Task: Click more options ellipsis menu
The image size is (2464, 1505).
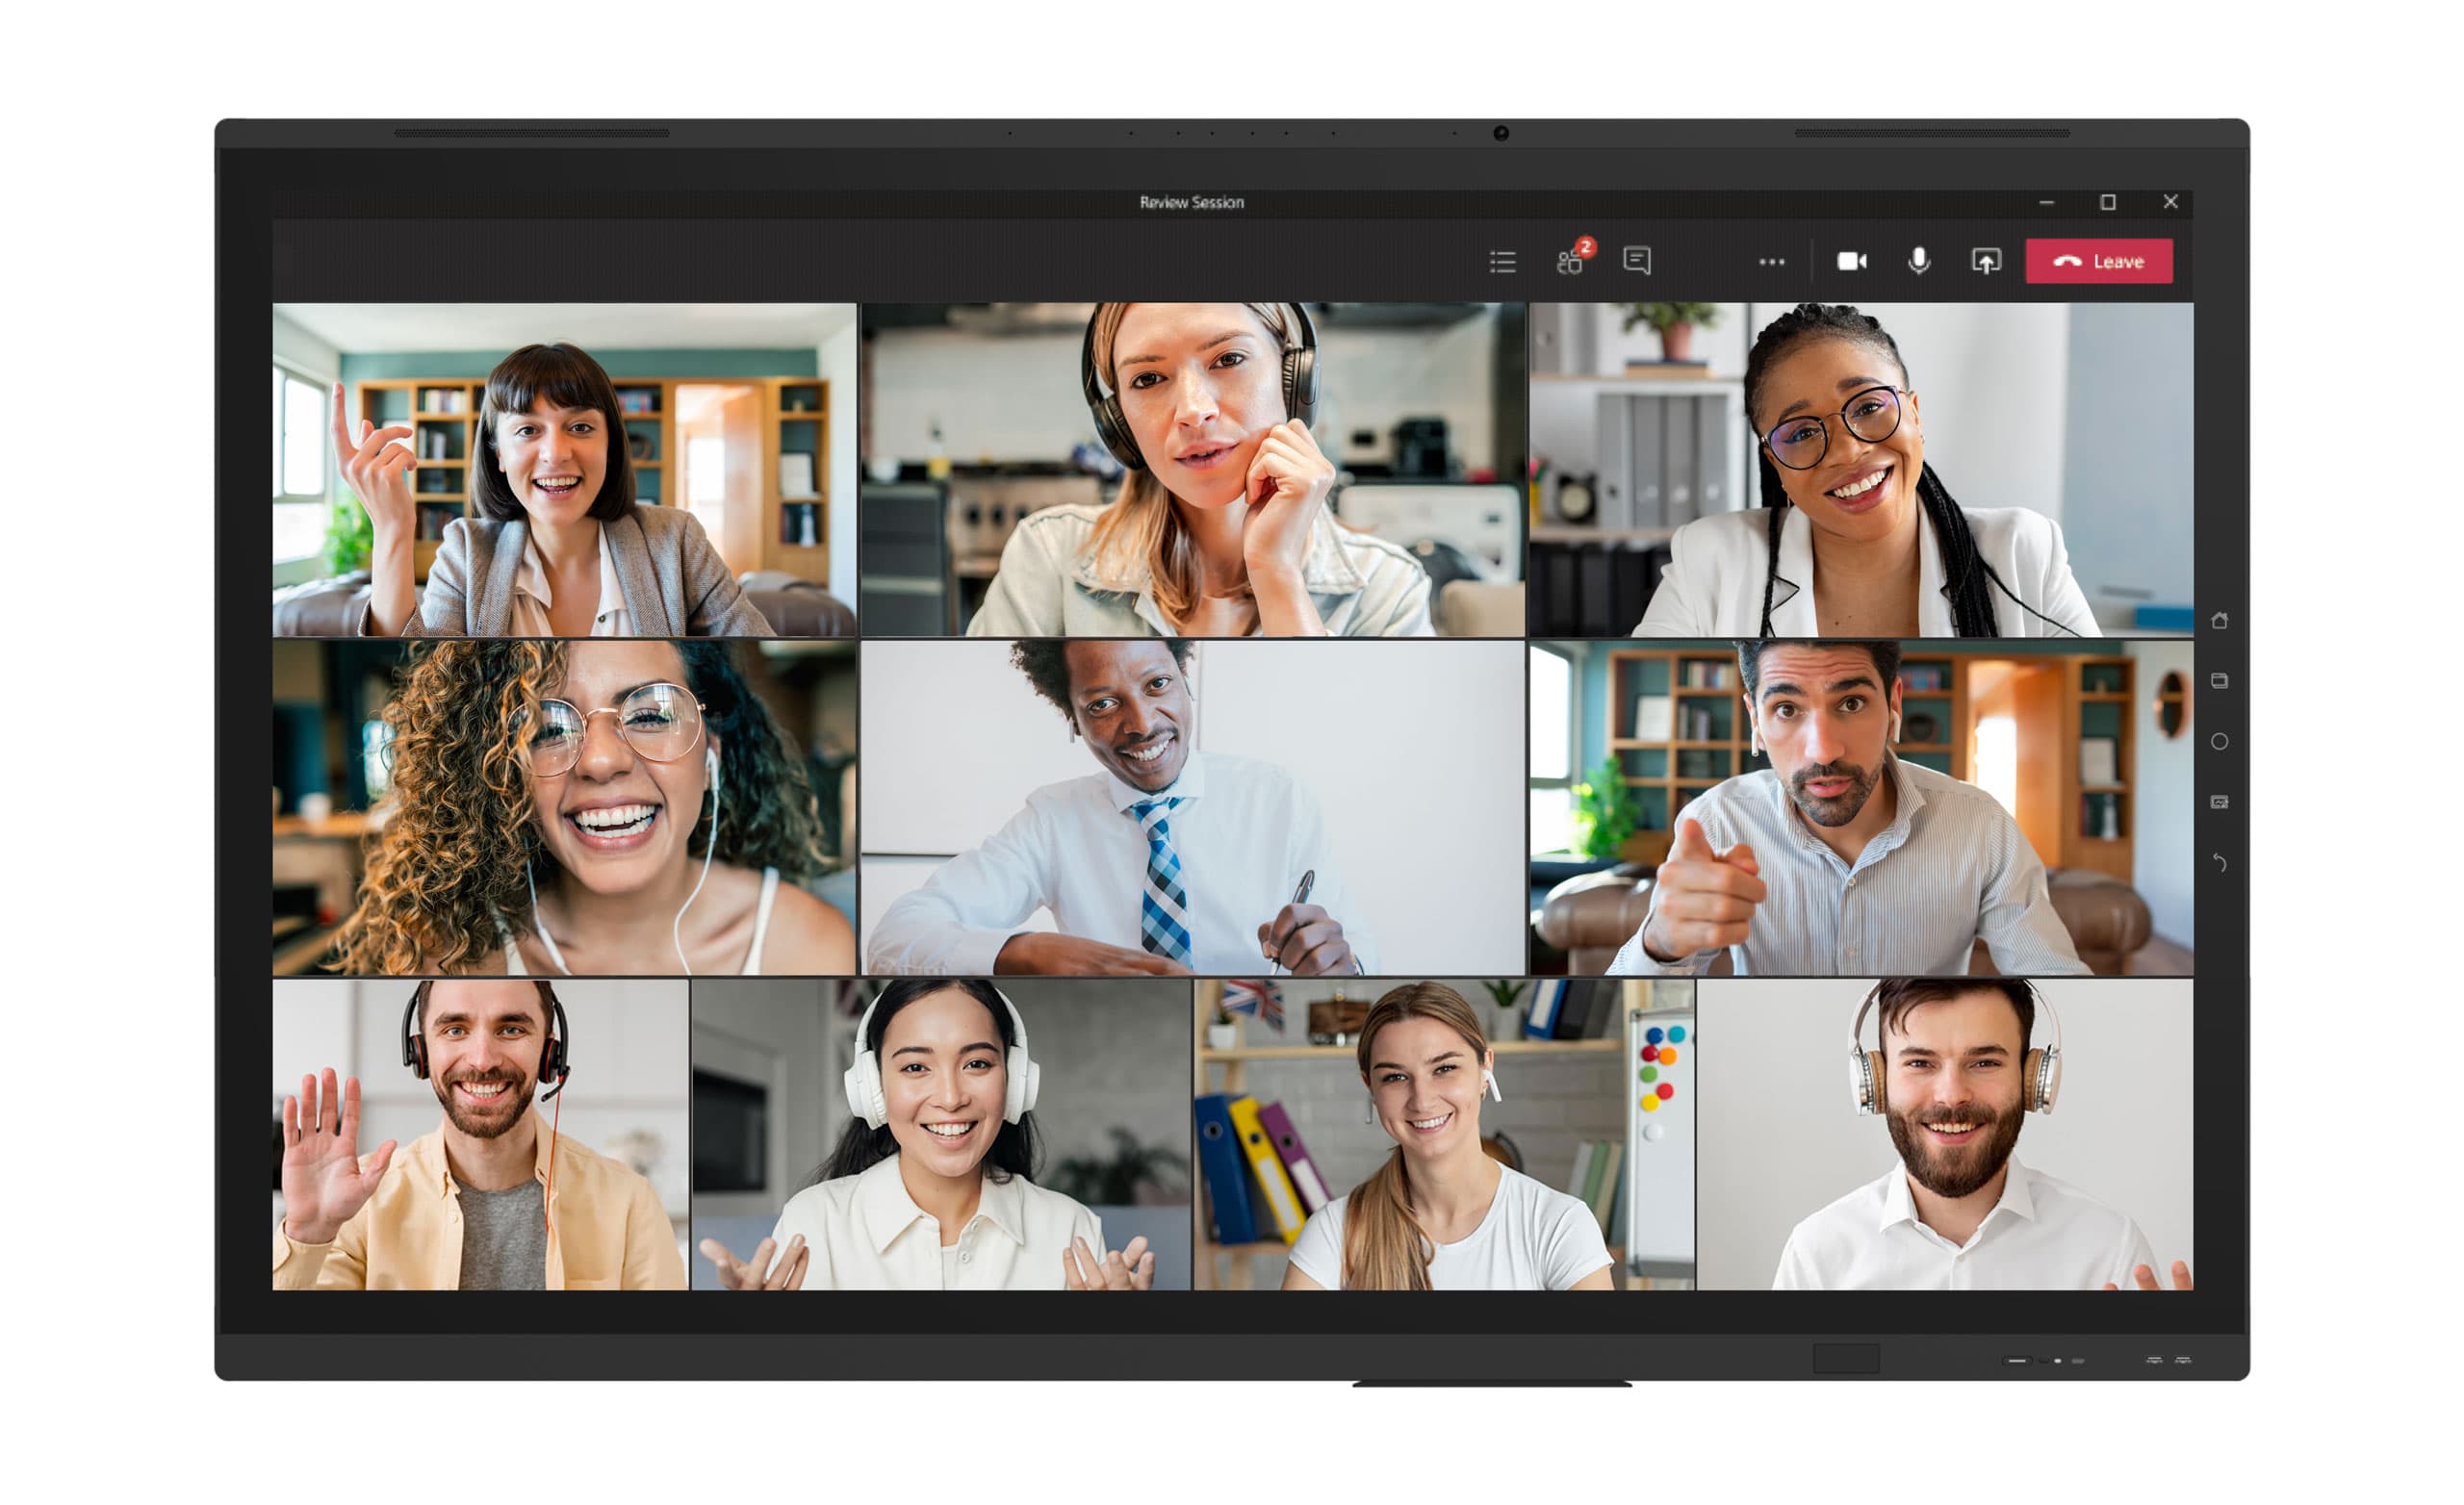Action: [x=1765, y=264]
